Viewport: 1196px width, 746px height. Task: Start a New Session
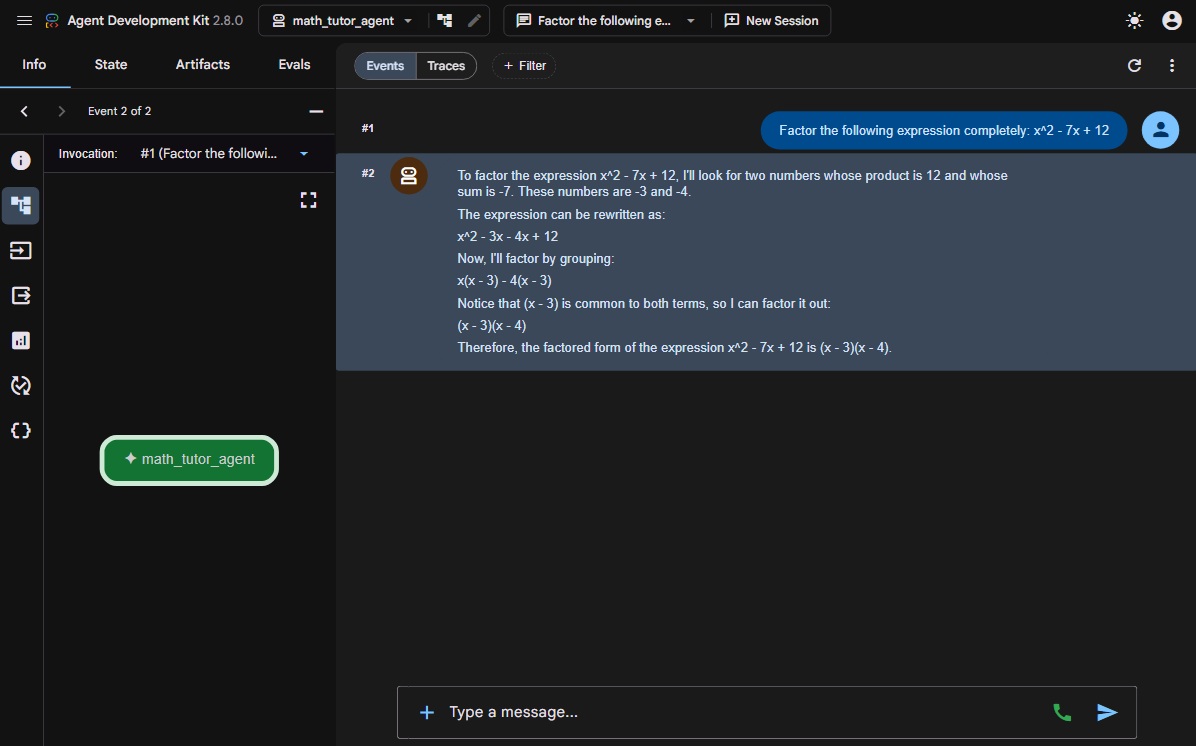[771, 21]
